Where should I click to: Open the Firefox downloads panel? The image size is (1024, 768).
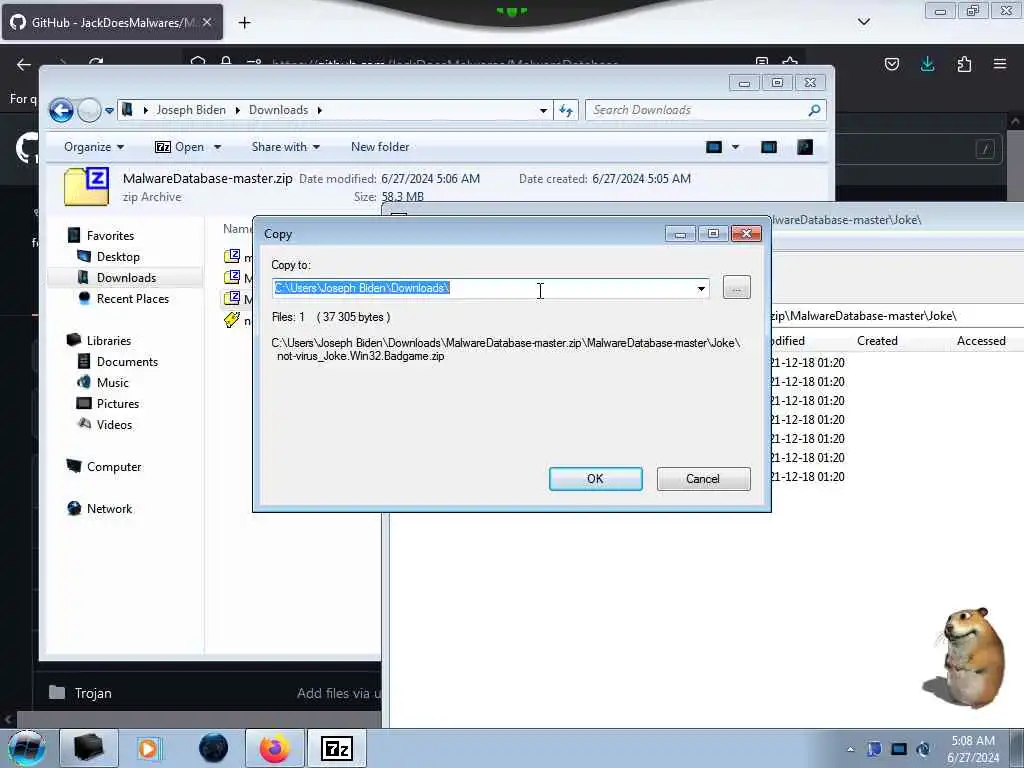point(927,64)
